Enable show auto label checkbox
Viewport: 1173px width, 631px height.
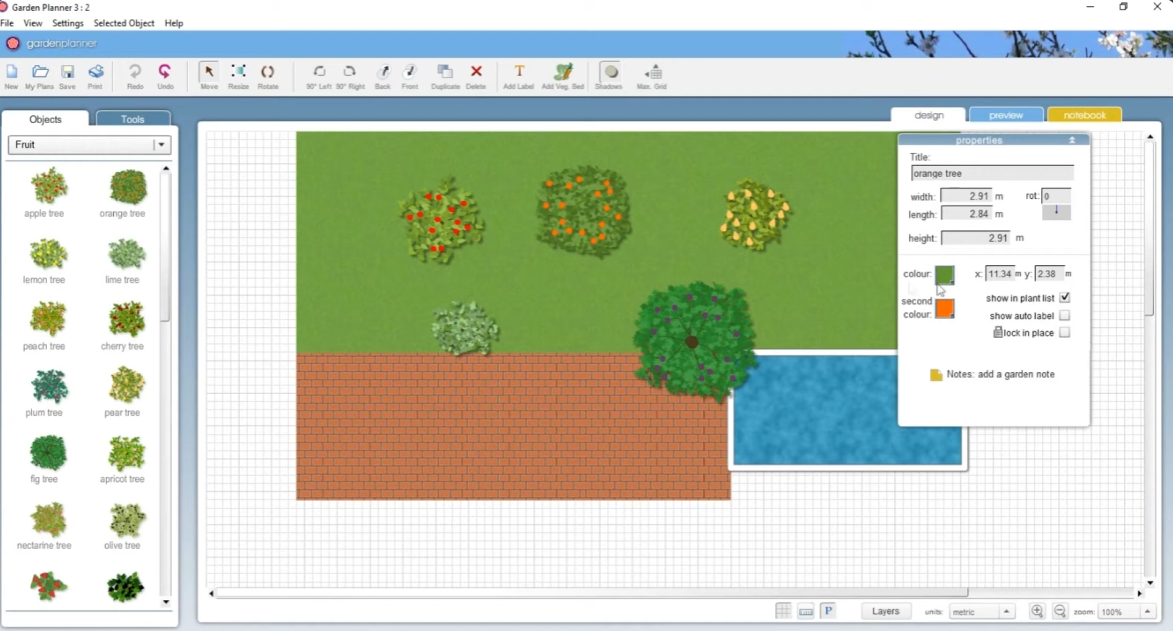click(x=1065, y=316)
